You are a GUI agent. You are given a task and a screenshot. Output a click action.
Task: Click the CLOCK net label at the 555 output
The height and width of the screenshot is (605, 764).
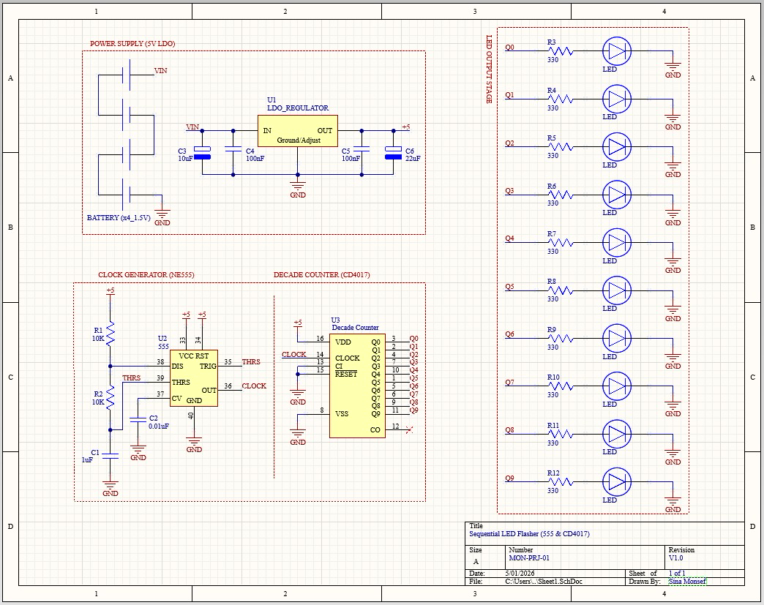coord(254,386)
